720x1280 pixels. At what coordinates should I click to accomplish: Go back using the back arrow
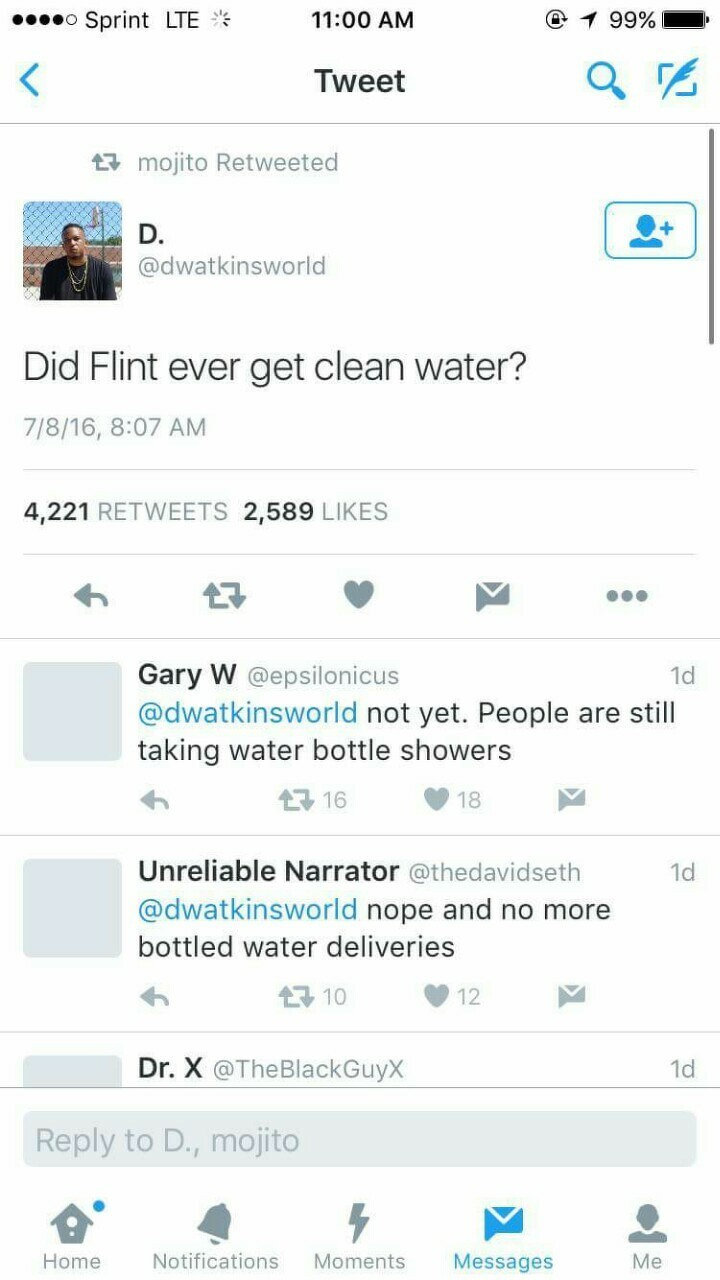(x=31, y=80)
